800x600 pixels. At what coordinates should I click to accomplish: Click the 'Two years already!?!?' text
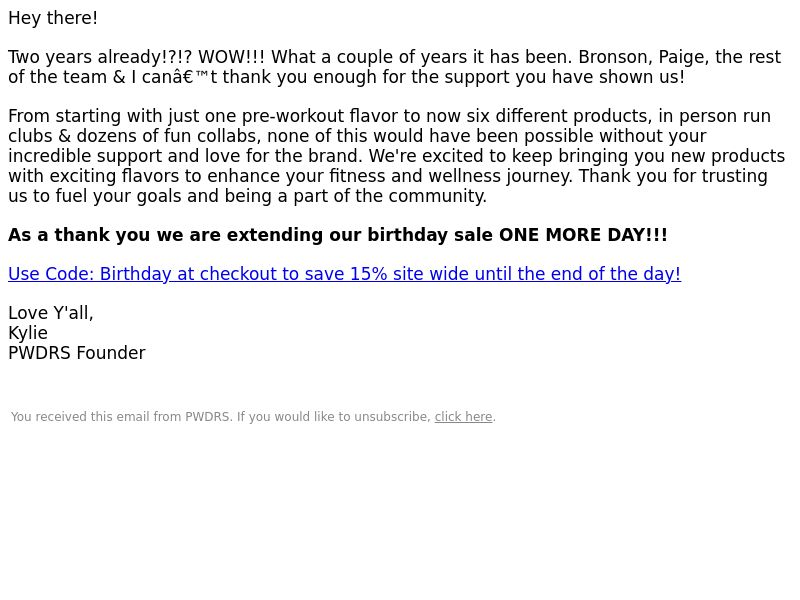[x=101, y=57]
